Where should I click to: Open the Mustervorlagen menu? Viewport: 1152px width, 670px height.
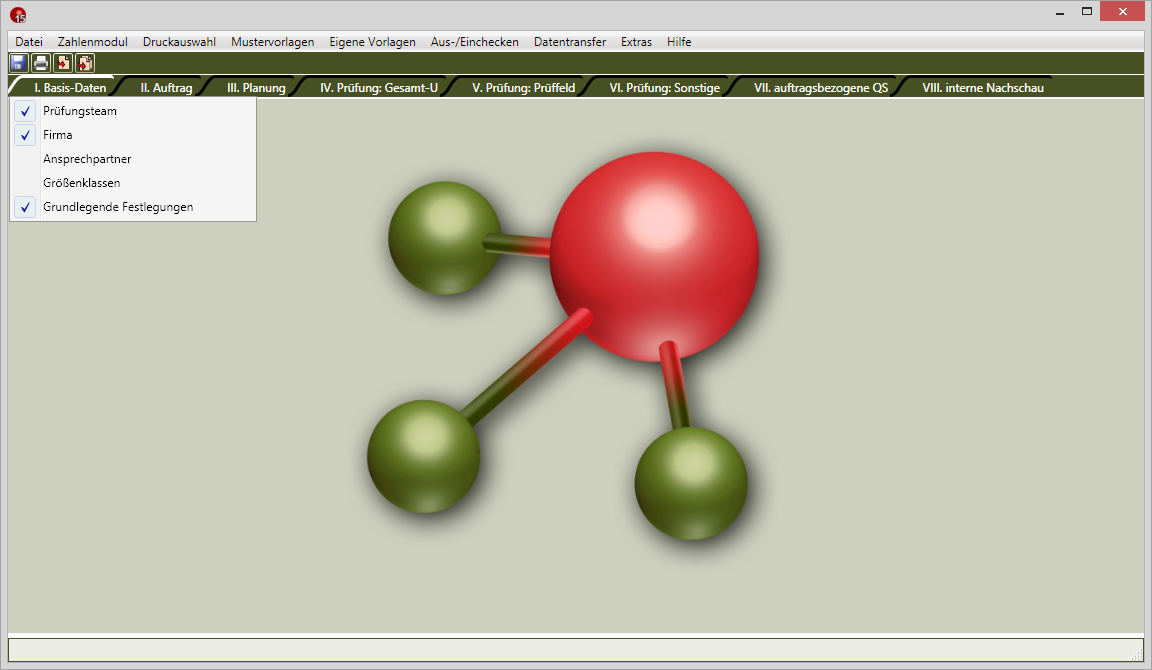point(272,42)
